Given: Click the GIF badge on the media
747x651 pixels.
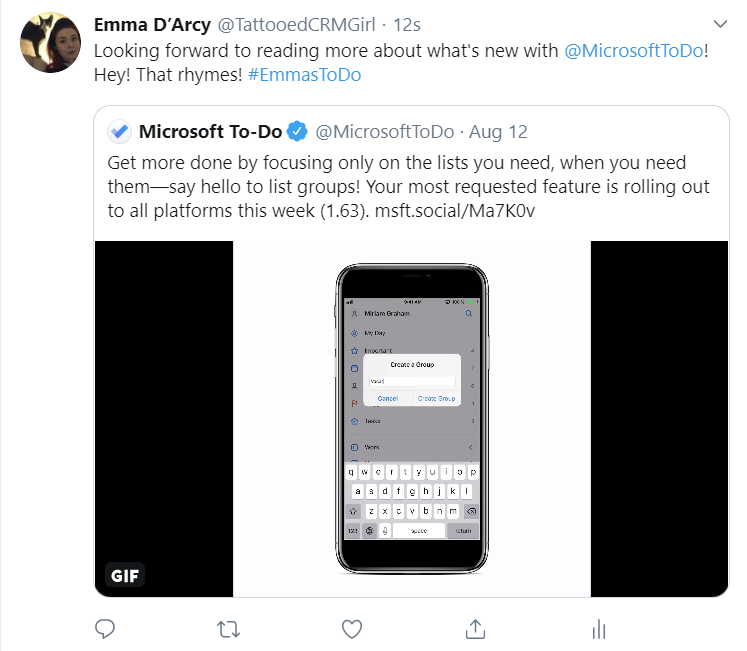Looking at the screenshot, I should click(x=124, y=576).
